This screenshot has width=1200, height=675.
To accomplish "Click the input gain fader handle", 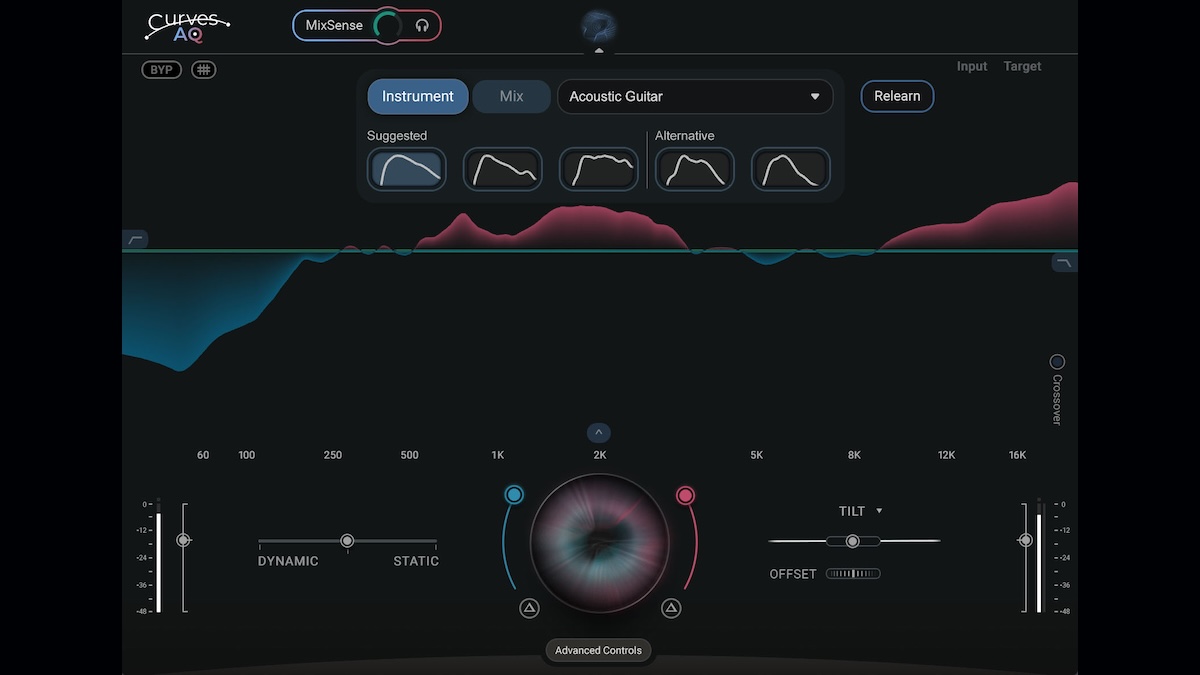I will point(183,540).
